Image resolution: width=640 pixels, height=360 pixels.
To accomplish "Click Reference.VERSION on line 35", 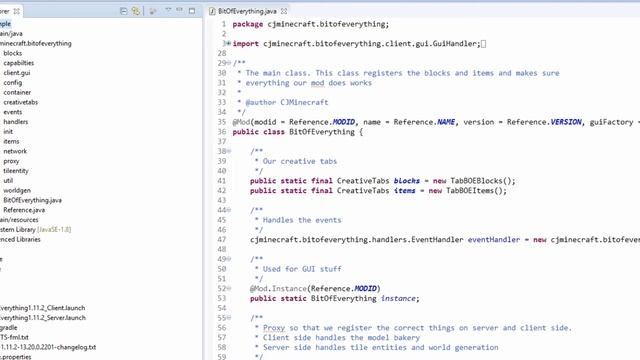I will pos(544,122).
